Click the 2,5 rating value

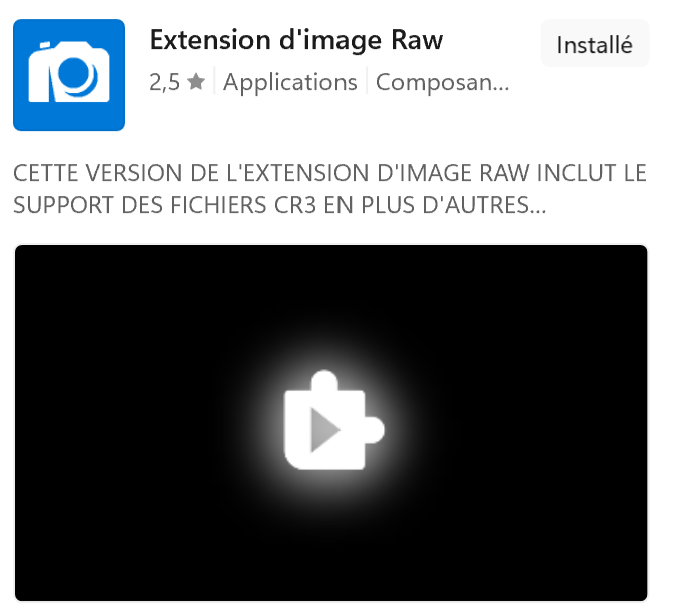click(x=164, y=82)
